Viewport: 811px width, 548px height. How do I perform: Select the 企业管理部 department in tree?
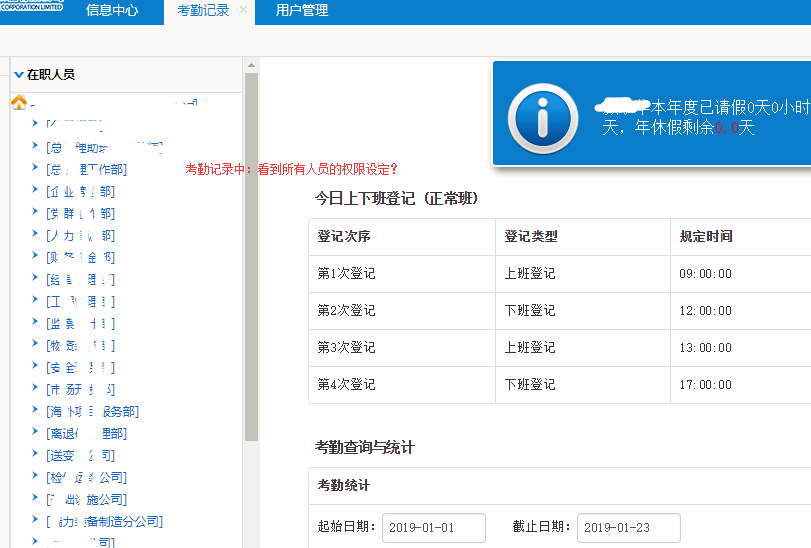pos(80,191)
